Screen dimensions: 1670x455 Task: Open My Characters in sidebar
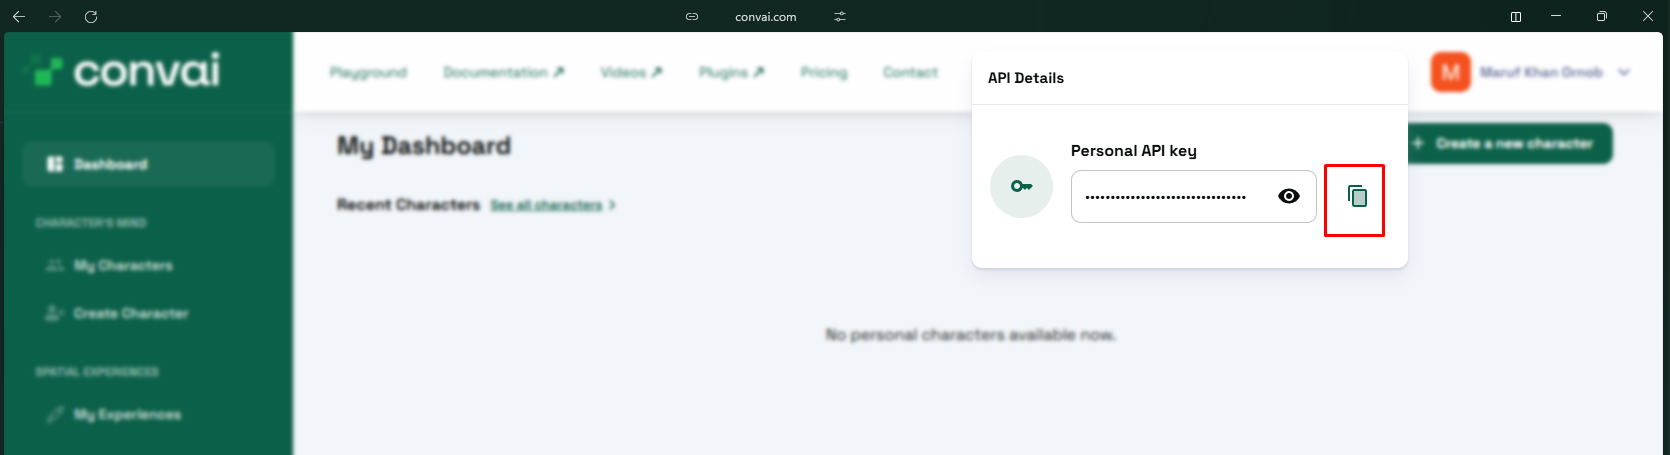pos(122,266)
